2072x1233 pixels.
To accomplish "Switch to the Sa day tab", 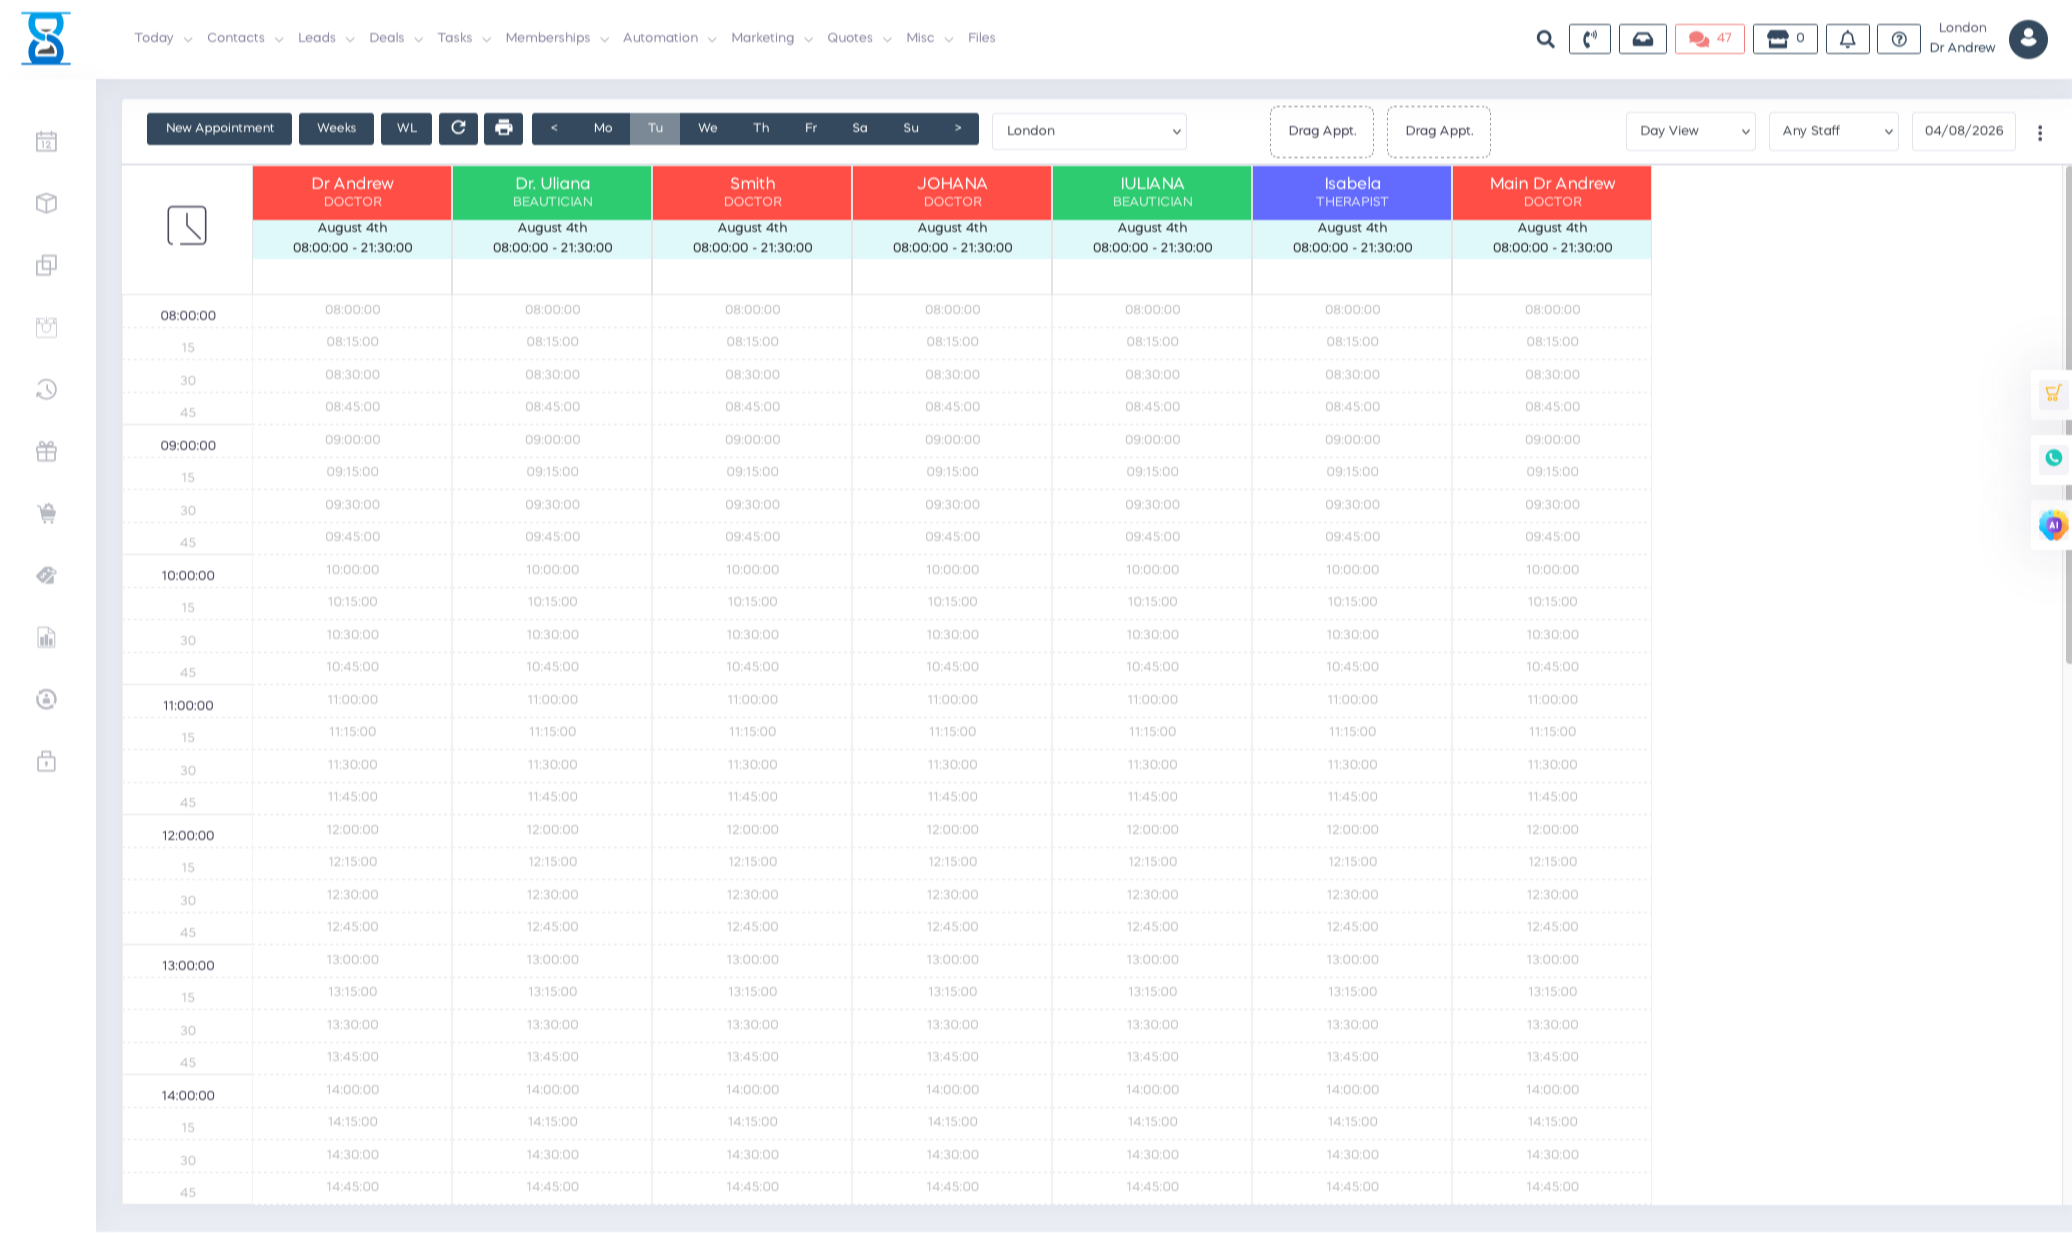I will (x=860, y=128).
